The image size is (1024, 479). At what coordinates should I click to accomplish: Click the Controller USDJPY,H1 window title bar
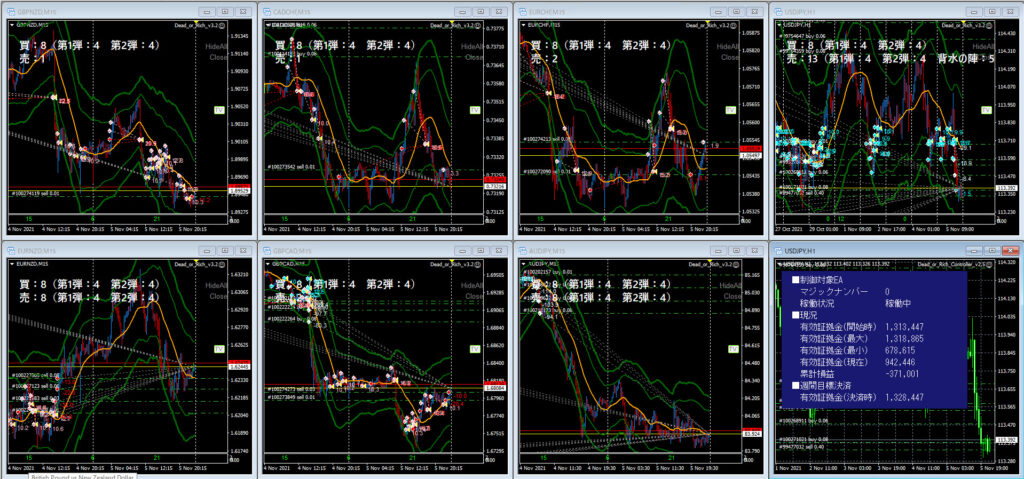tap(896, 250)
